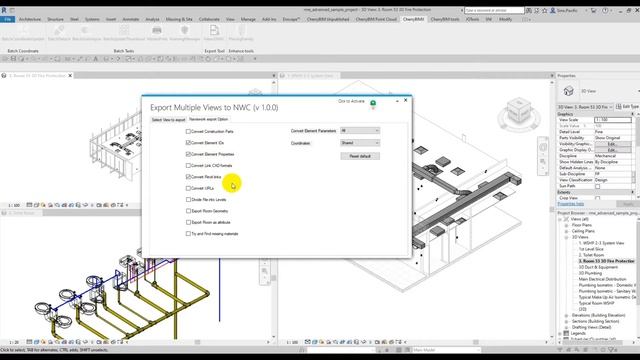
Task: Click Edit button for Visibility/Graphics
Action: (x=612, y=144)
